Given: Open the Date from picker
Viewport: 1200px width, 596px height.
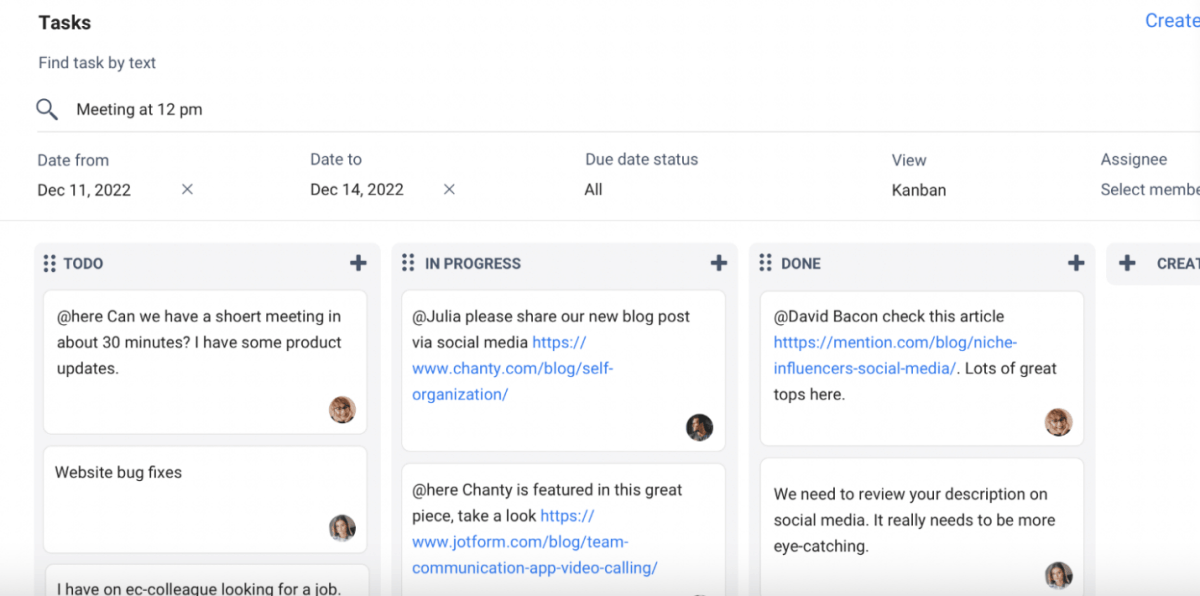Looking at the screenshot, I should pyautogui.click(x=84, y=190).
